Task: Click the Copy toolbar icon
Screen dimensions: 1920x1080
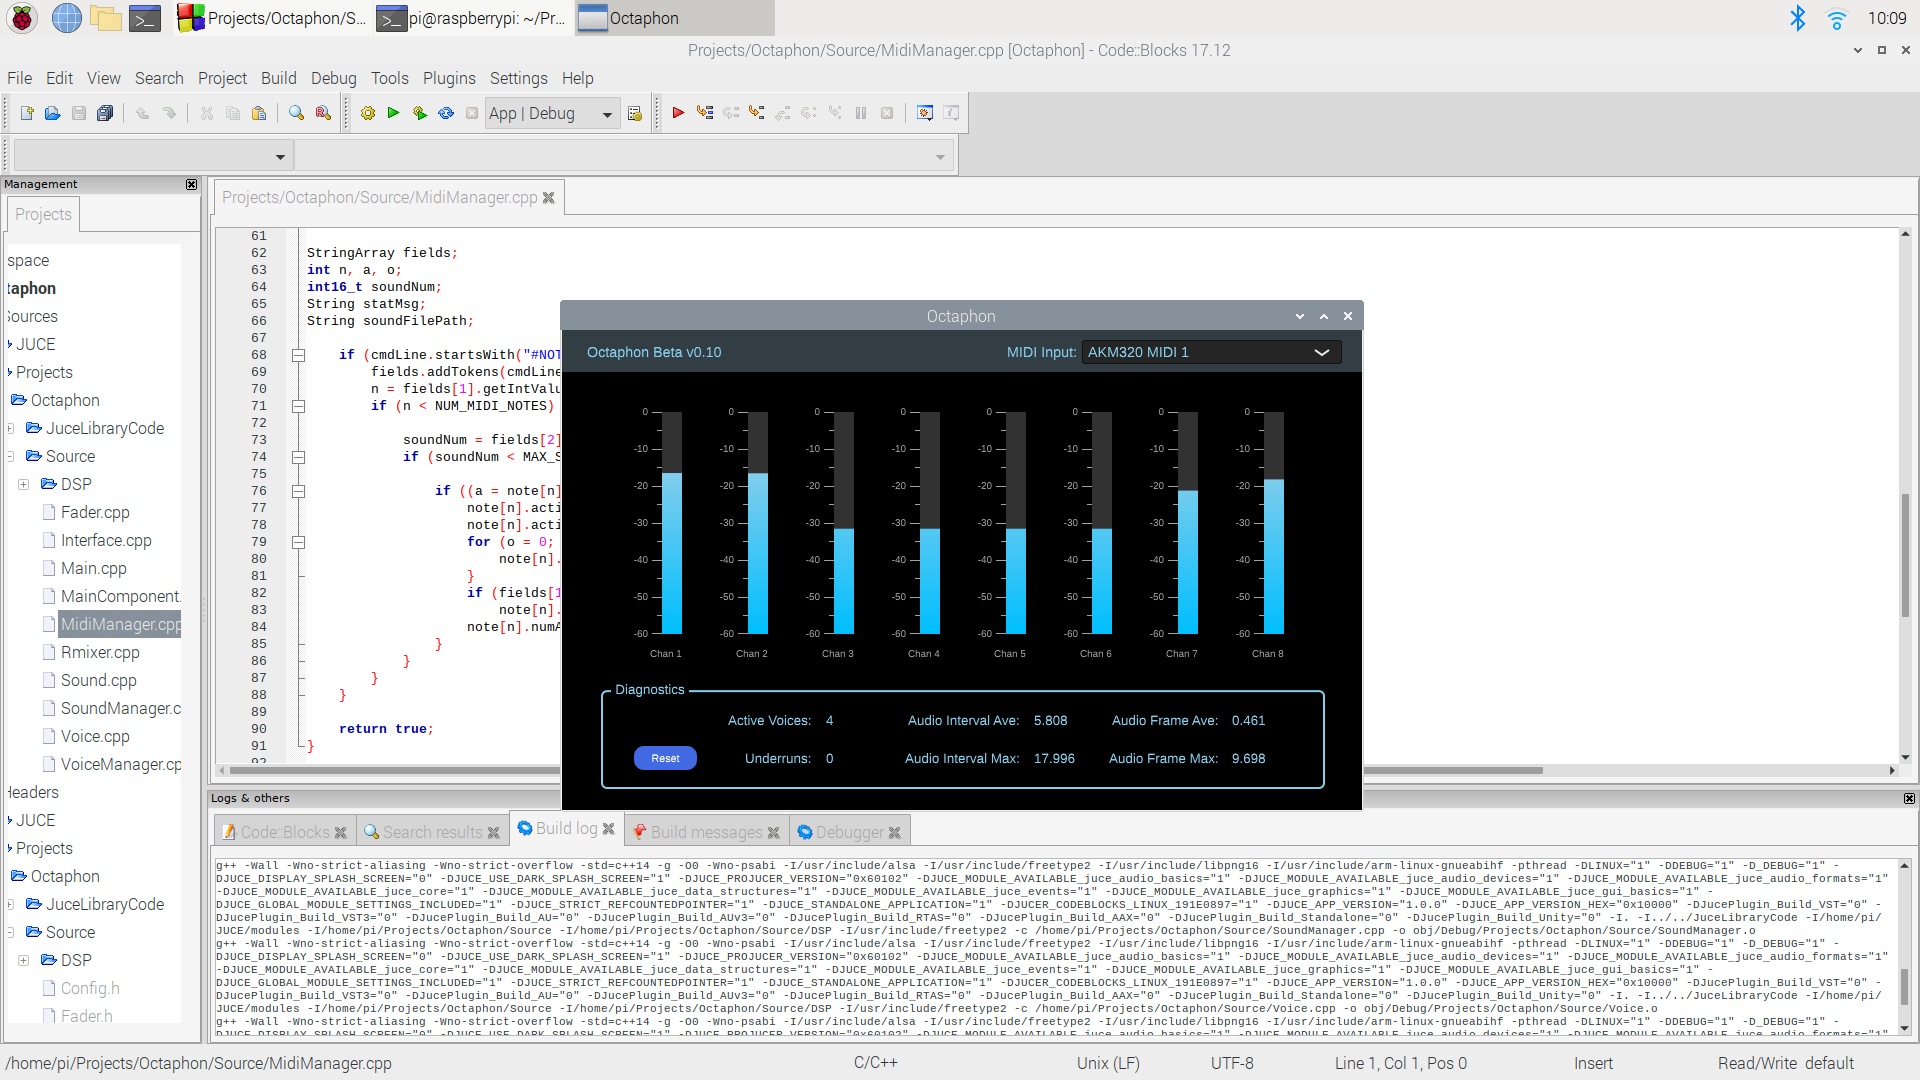Action: [233, 113]
